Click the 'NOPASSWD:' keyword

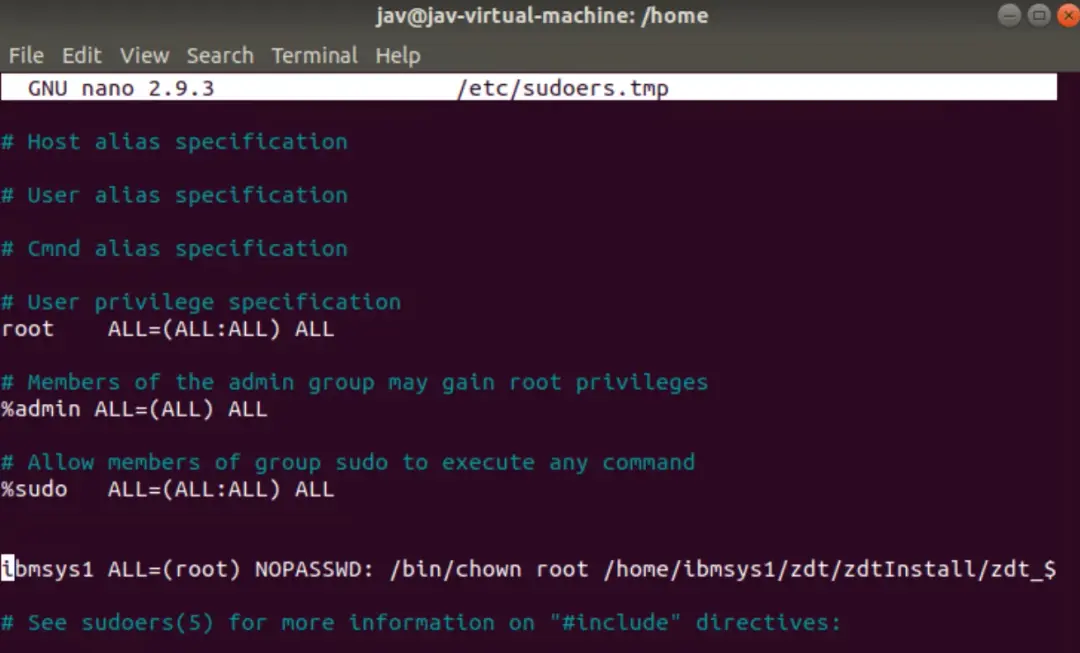[314, 570]
